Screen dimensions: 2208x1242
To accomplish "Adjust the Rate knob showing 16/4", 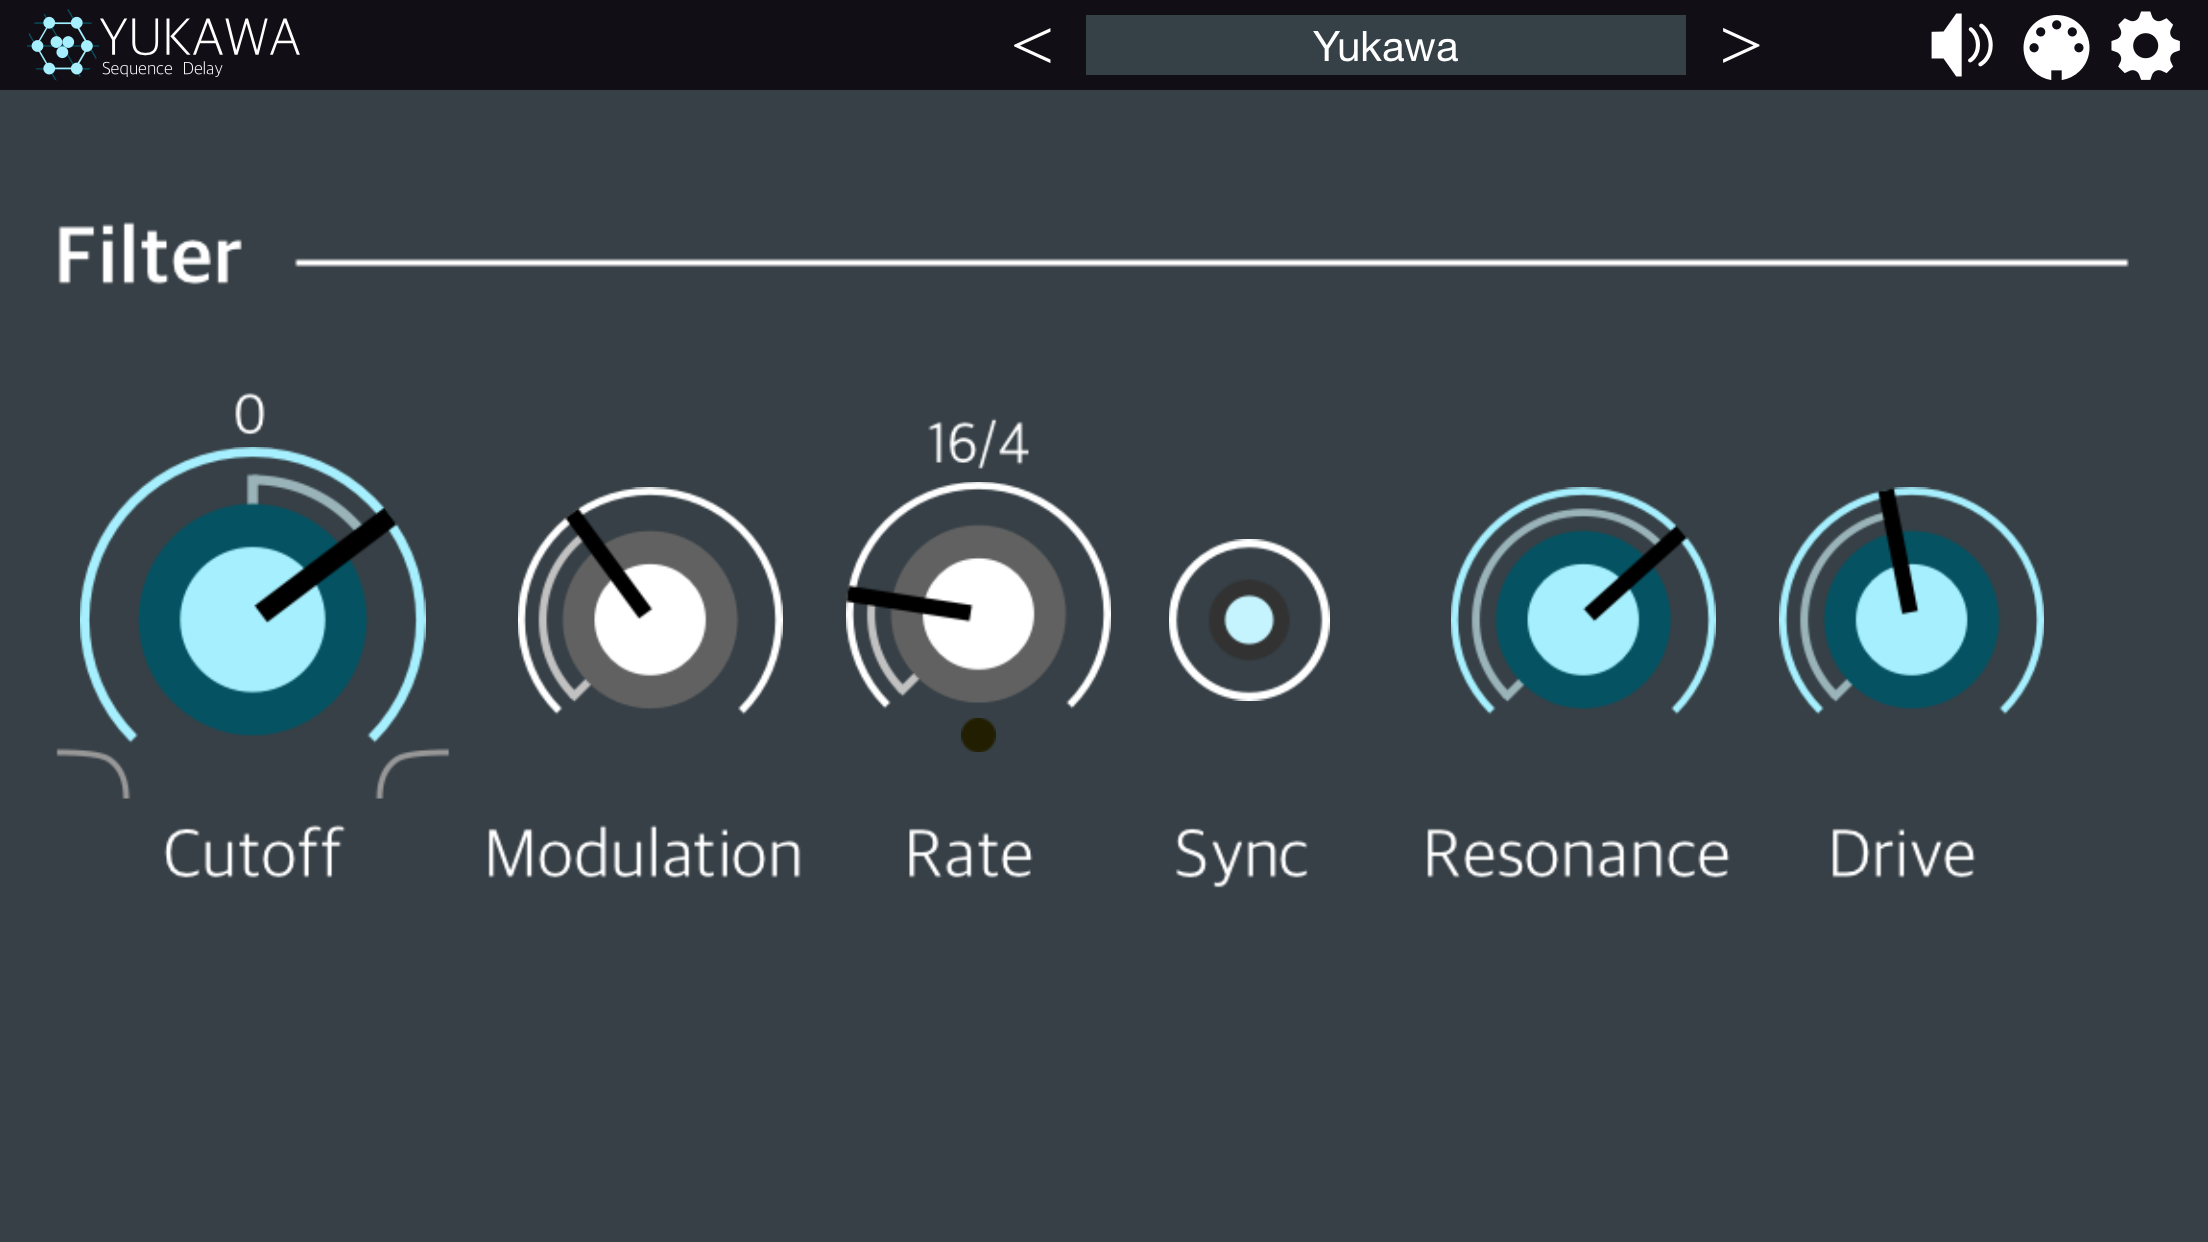I will click(976, 615).
